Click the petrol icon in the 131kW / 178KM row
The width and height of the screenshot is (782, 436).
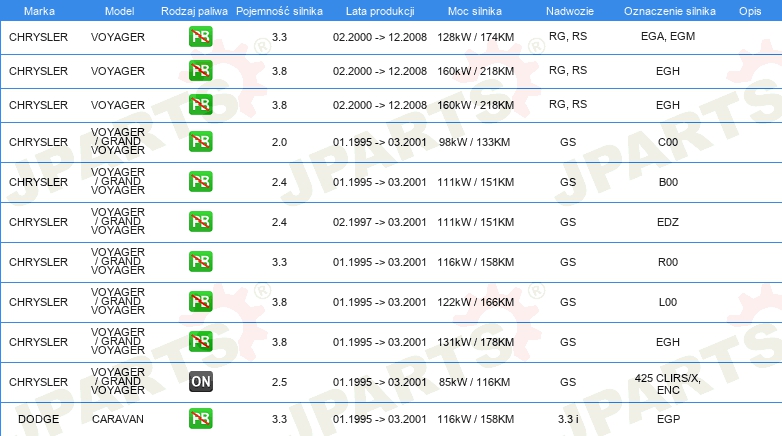click(200, 342)
